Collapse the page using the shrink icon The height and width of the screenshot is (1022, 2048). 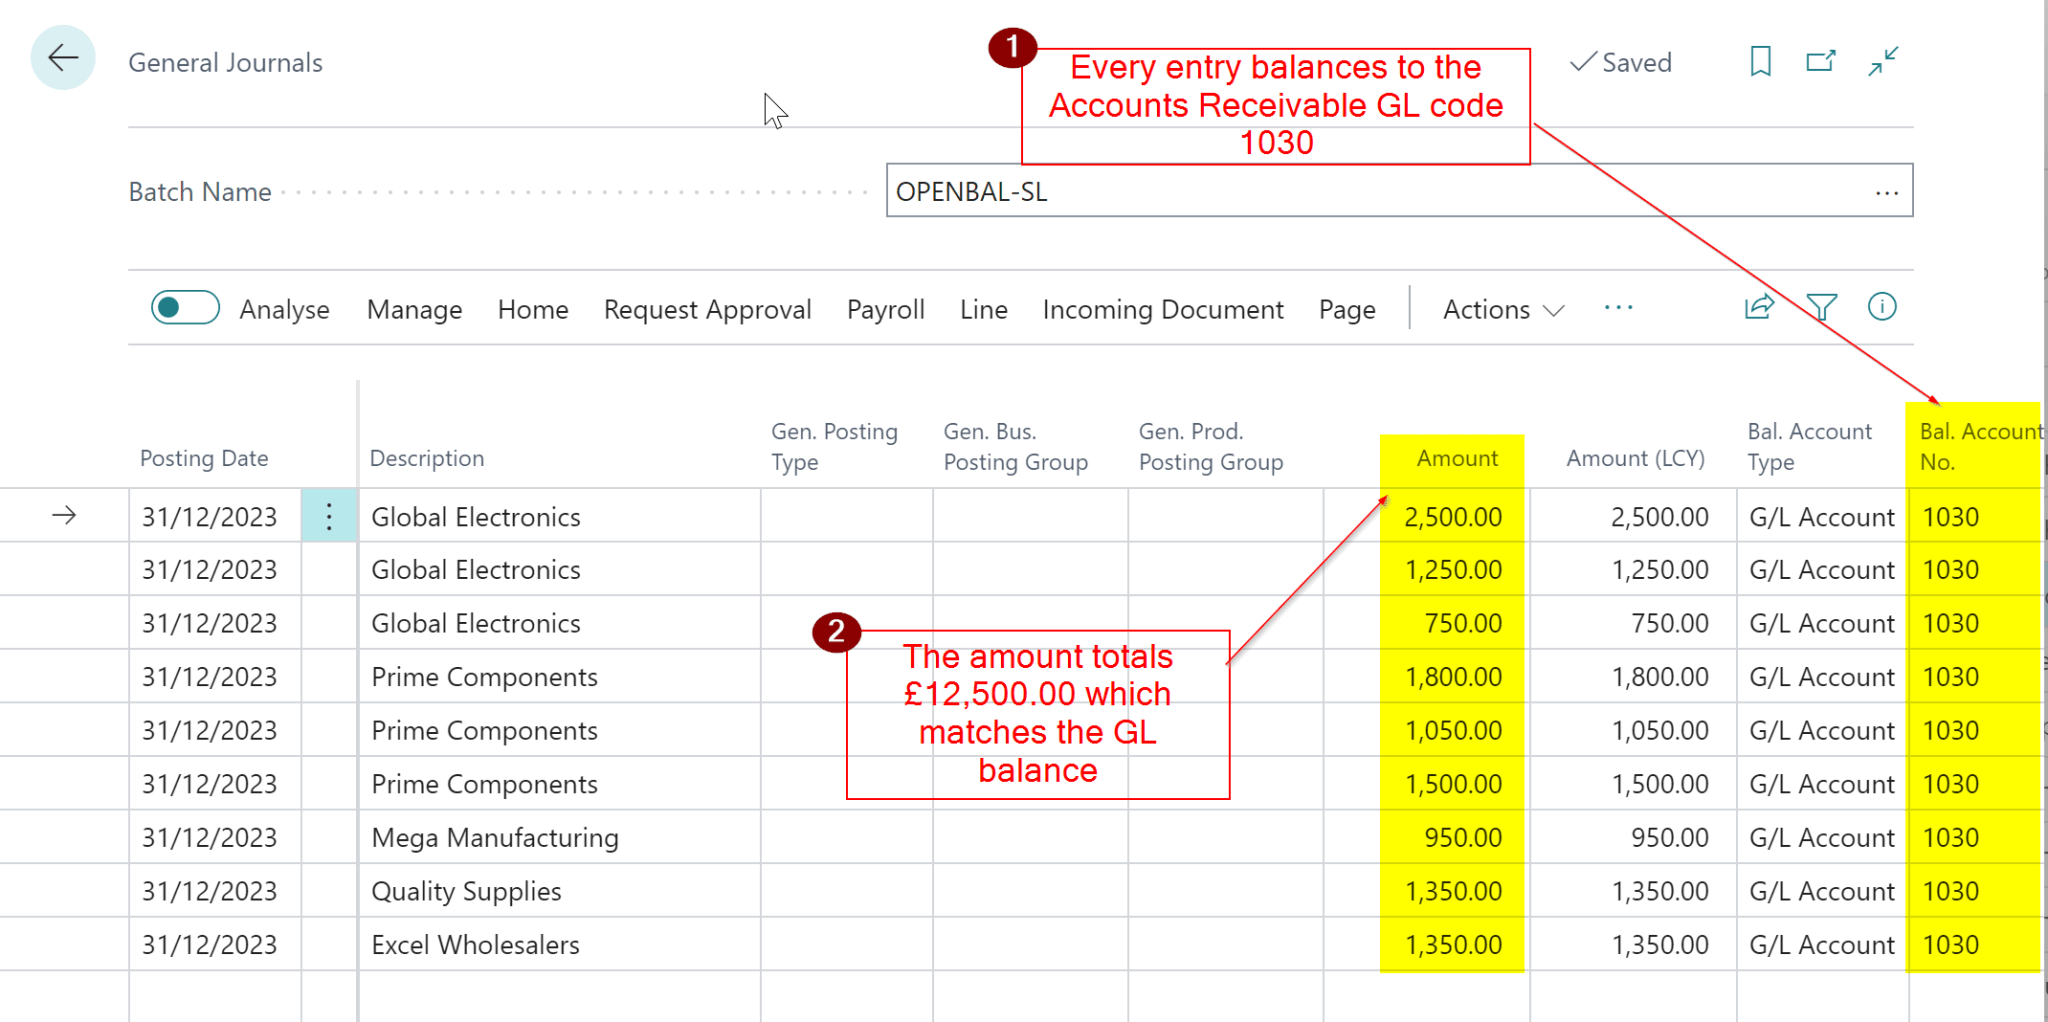(x=1884, y=61)
